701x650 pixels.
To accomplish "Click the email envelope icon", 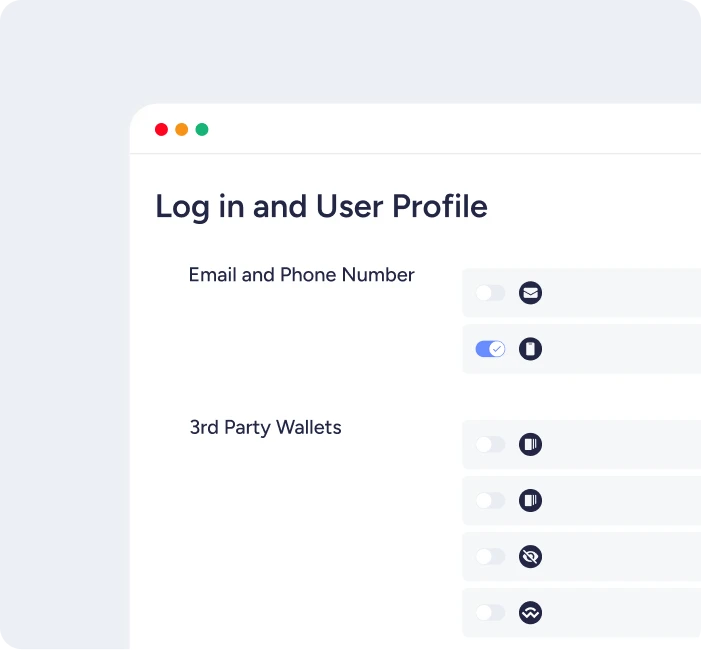I will pyautogui.click(x=530, y=293).
